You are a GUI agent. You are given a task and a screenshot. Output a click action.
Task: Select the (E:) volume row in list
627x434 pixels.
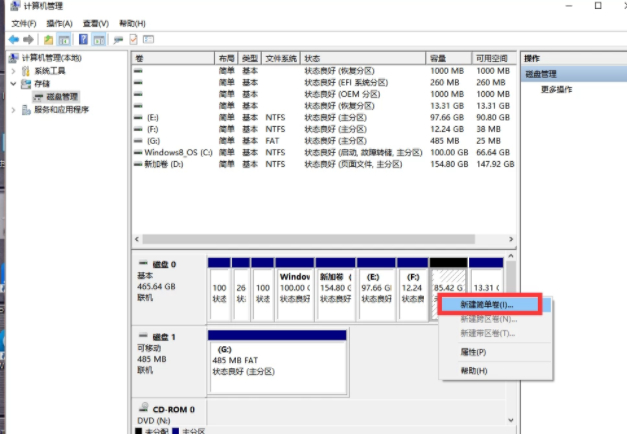coord(323,118)
